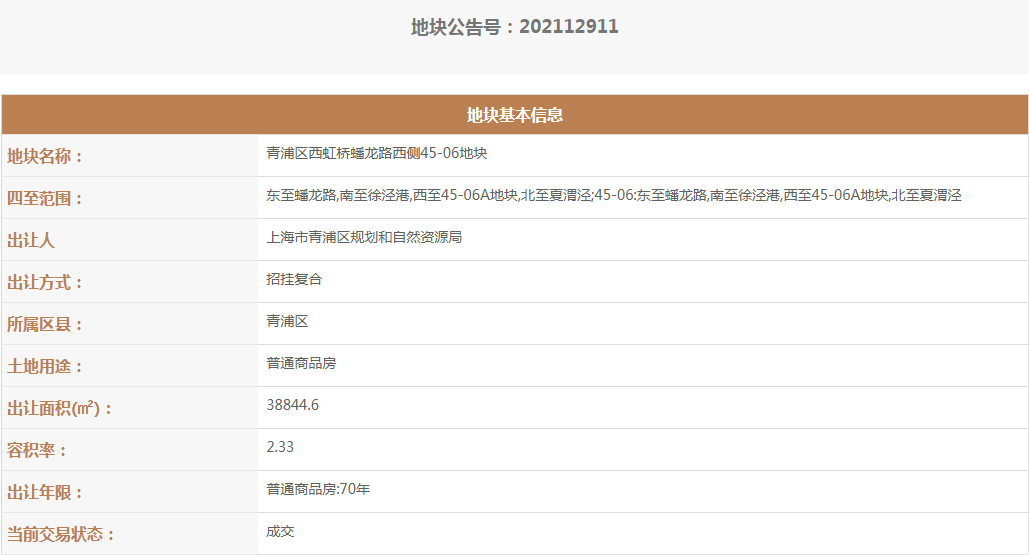Click the 出让人 label
The image size is (1029, 555).
[x=31, y=240]
